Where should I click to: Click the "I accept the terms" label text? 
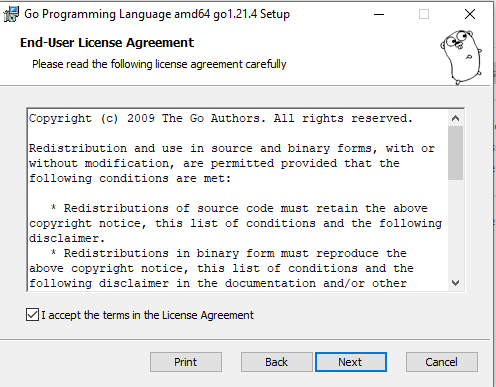point(147,315)
